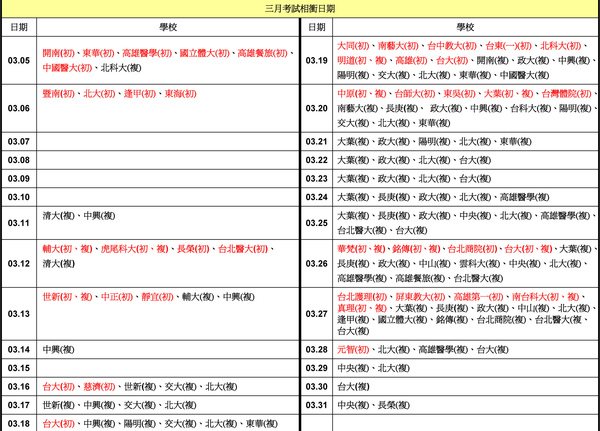Image resolution: width=600 pixels, height=431 pixels.
Task: Click 長榮(複) in the 03.31 row
Action: tap(394, 405)
